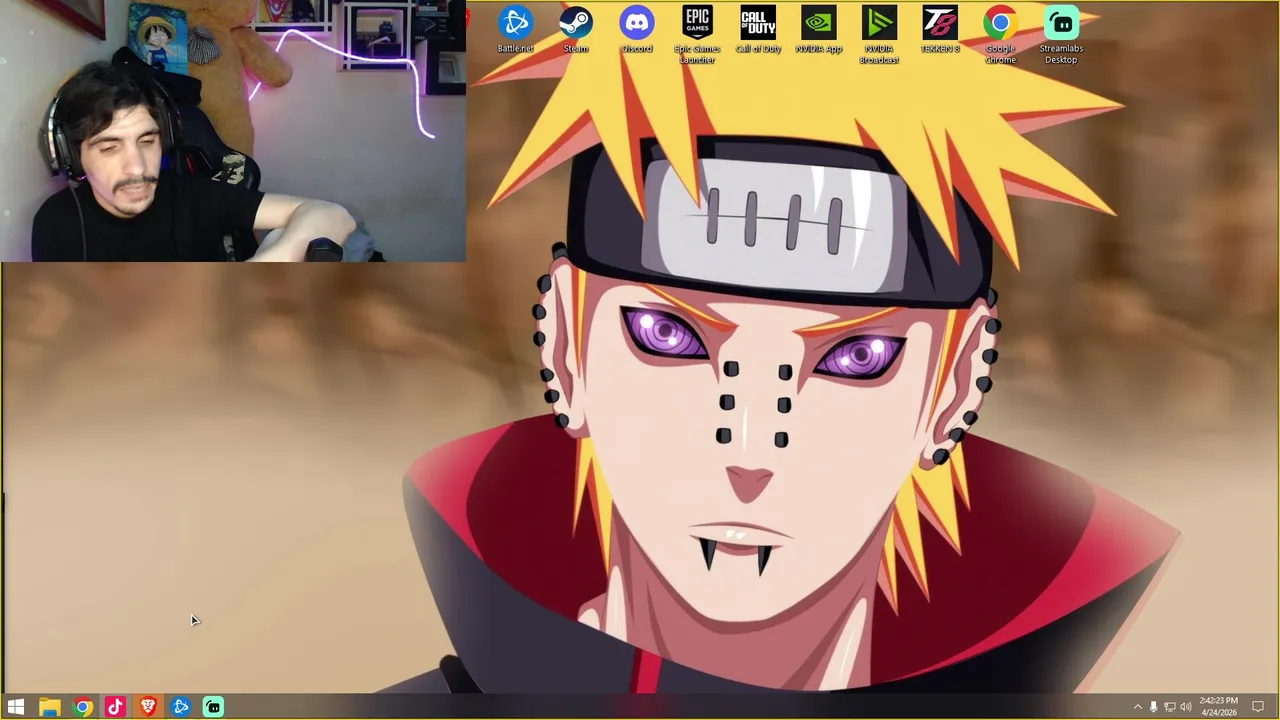Click the microphone tray icon

(x=1153, y=707)
